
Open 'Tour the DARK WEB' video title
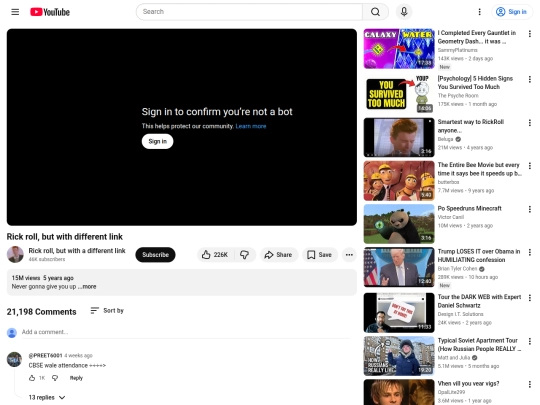(479, 301)
